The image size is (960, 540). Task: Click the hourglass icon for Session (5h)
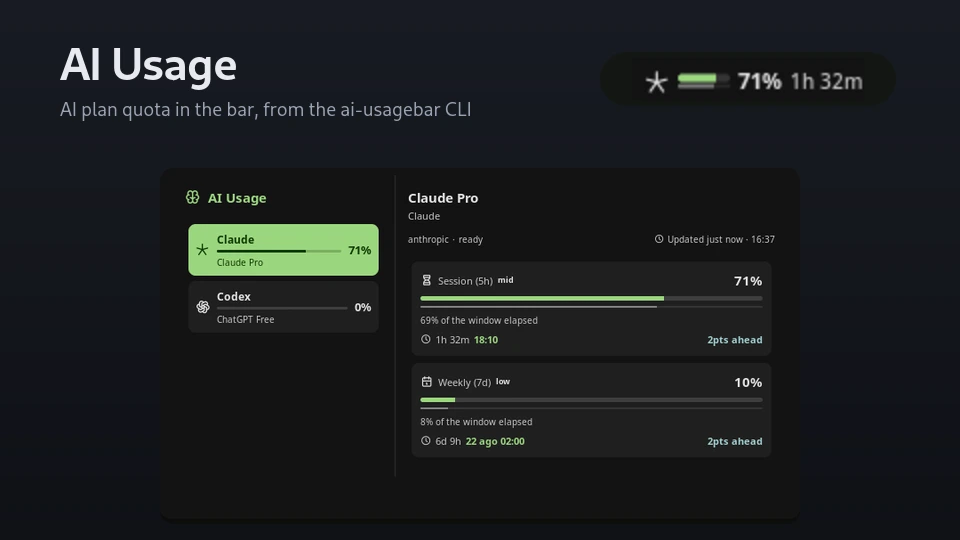[427, 280]
